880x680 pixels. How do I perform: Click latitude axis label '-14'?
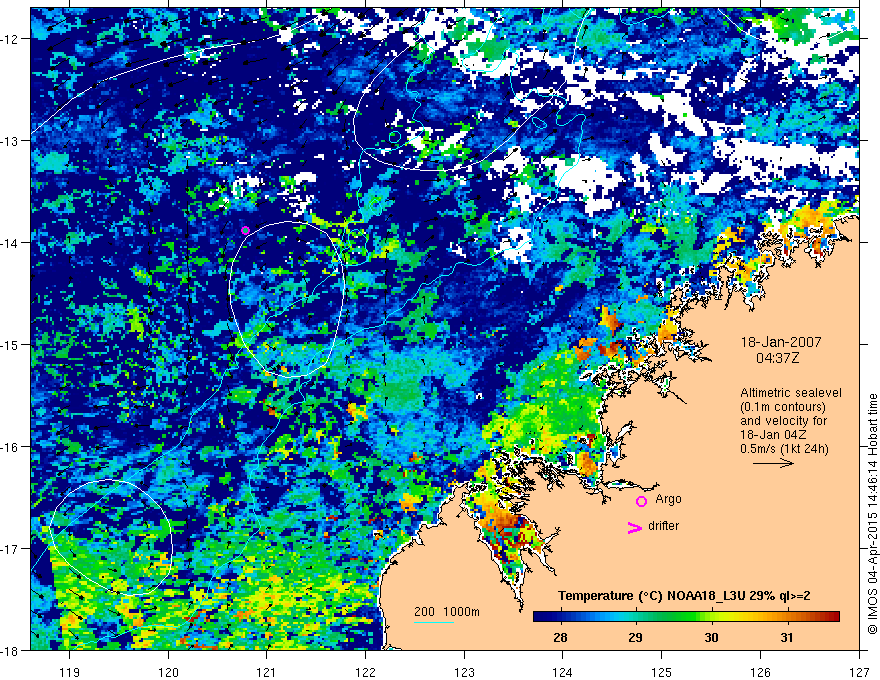[11, 243]
